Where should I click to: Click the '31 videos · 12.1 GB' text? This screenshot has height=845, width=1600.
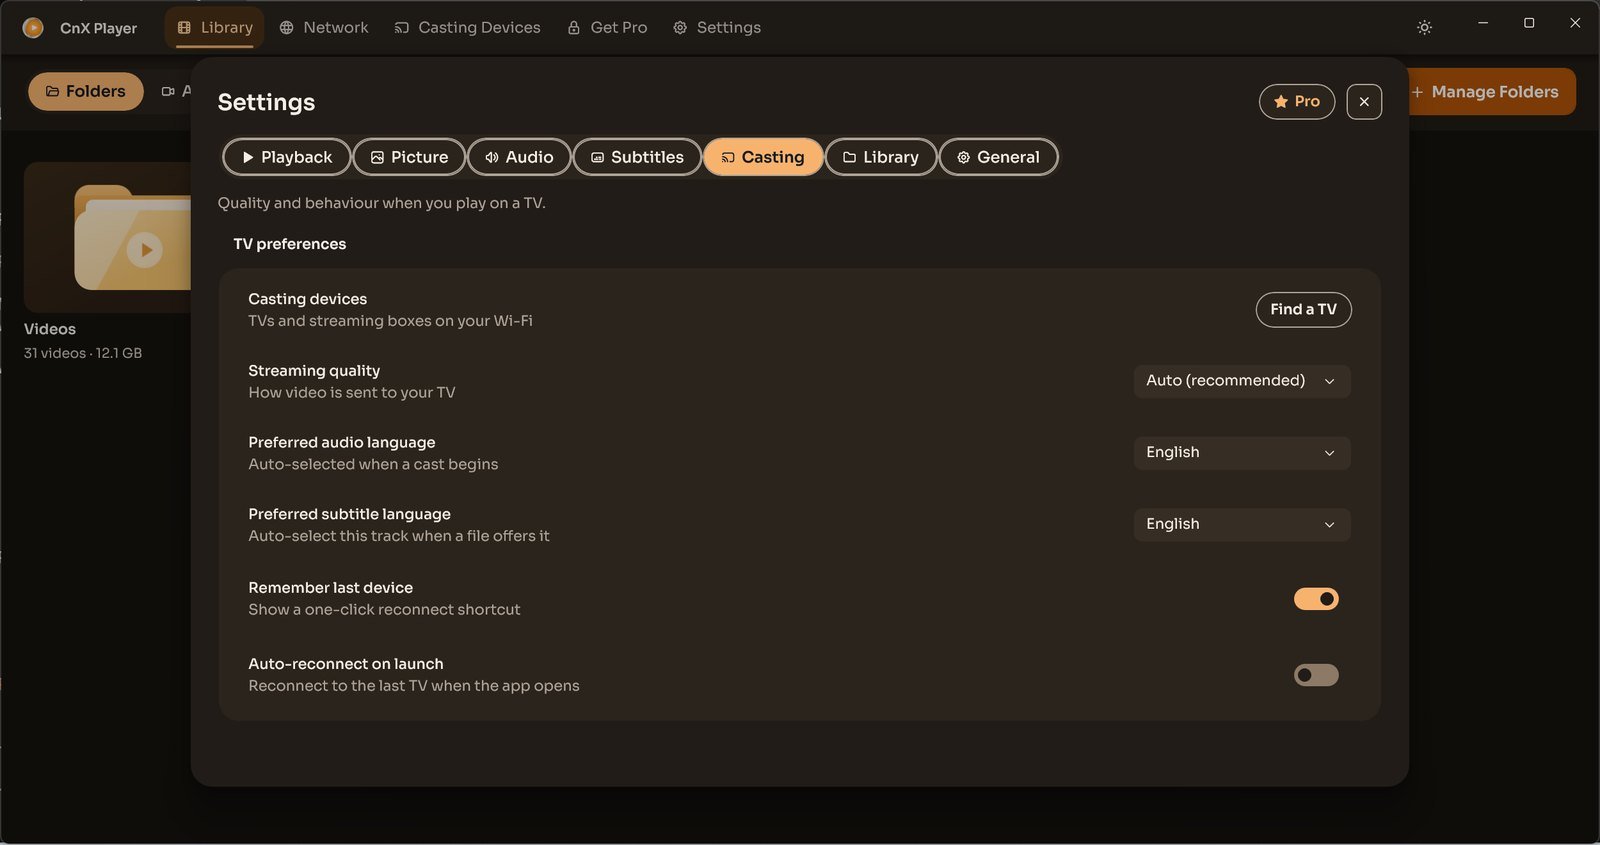[x=83, y=353]
